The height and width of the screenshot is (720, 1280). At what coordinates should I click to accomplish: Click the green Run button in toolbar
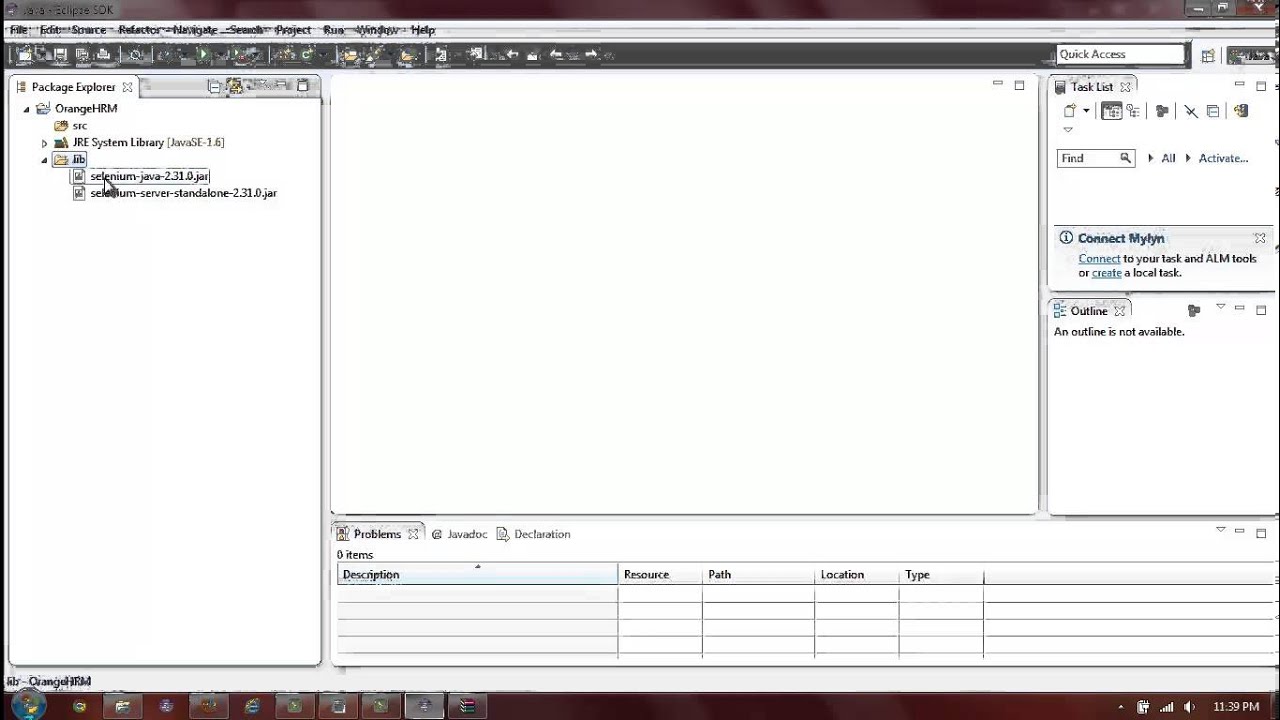pyautogui.click(x=203, y=55)
